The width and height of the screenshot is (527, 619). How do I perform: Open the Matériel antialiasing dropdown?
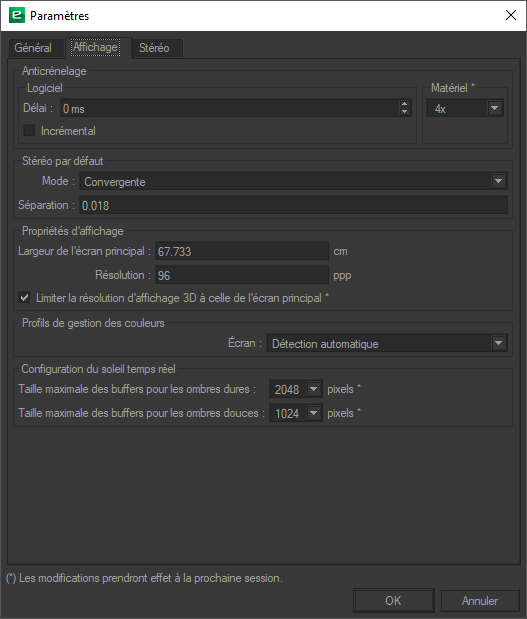465,108
